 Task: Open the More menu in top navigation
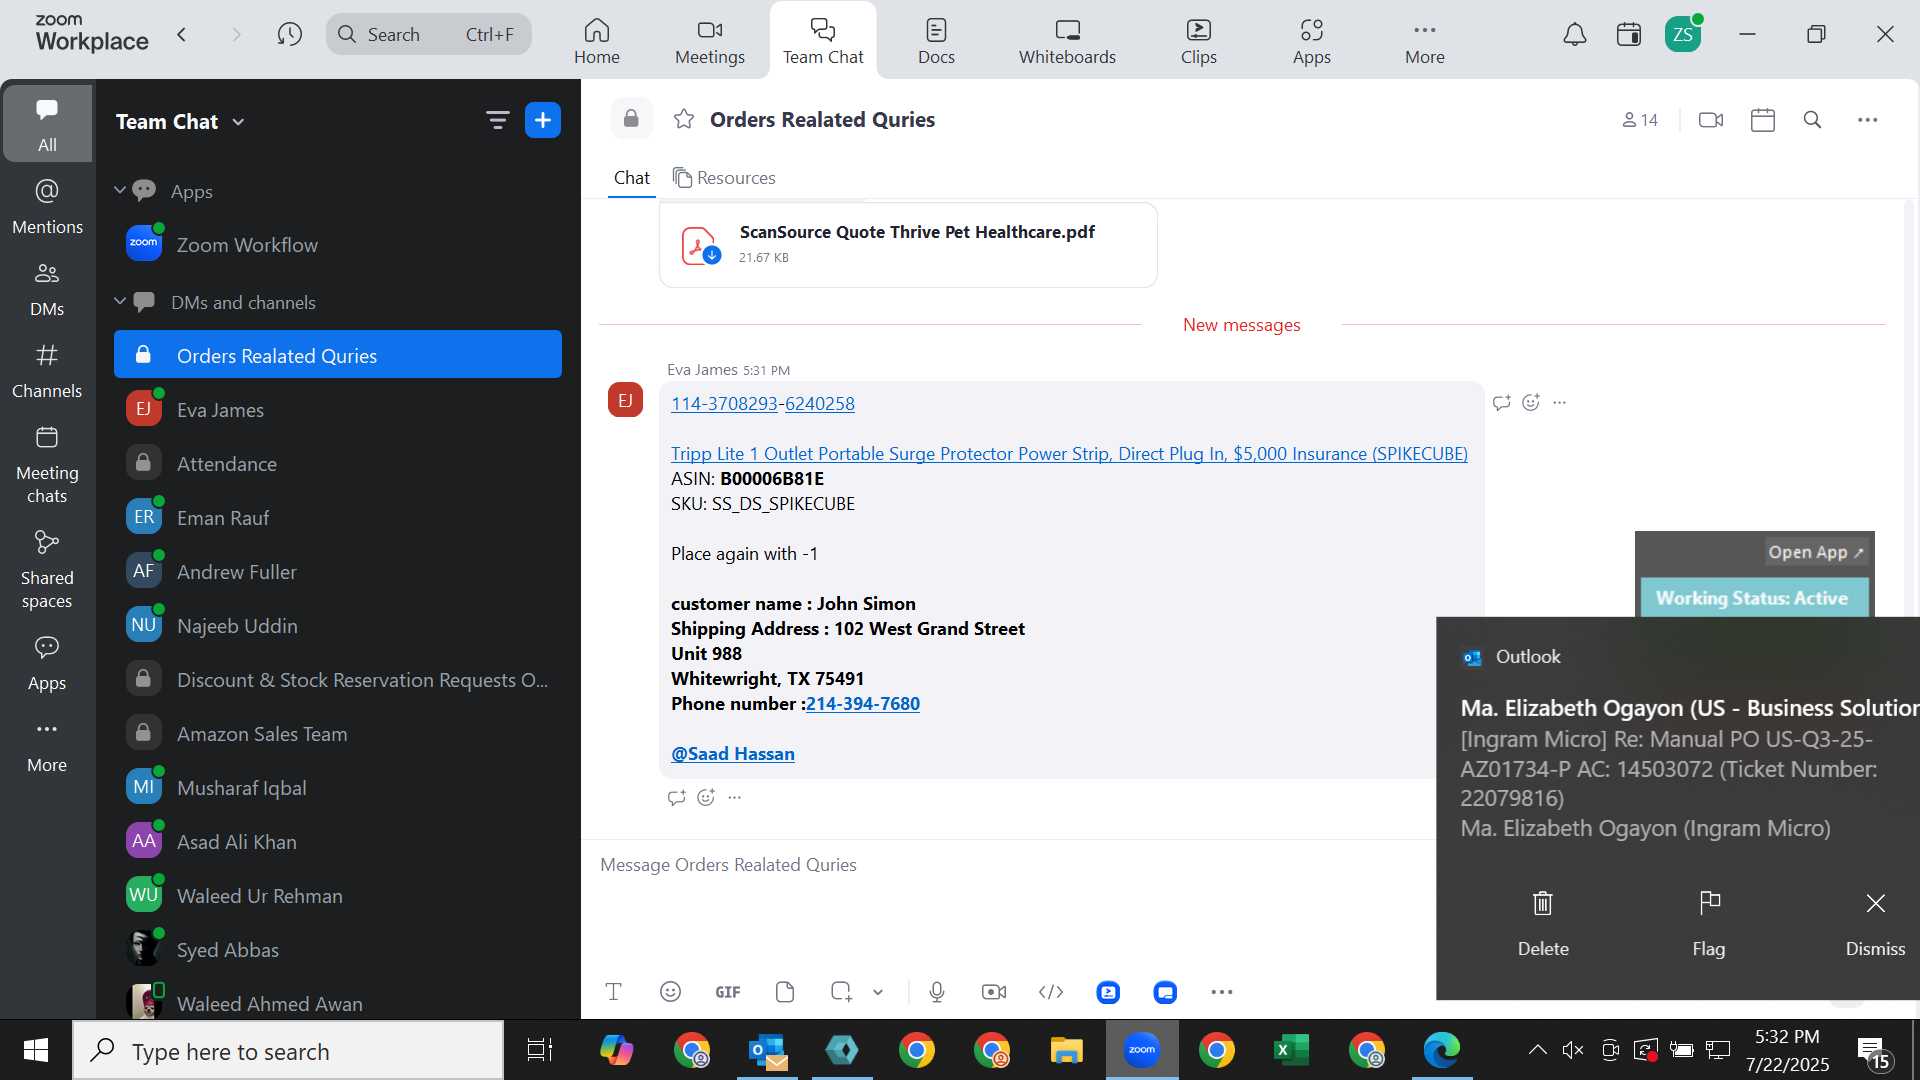click(1424, 42)
